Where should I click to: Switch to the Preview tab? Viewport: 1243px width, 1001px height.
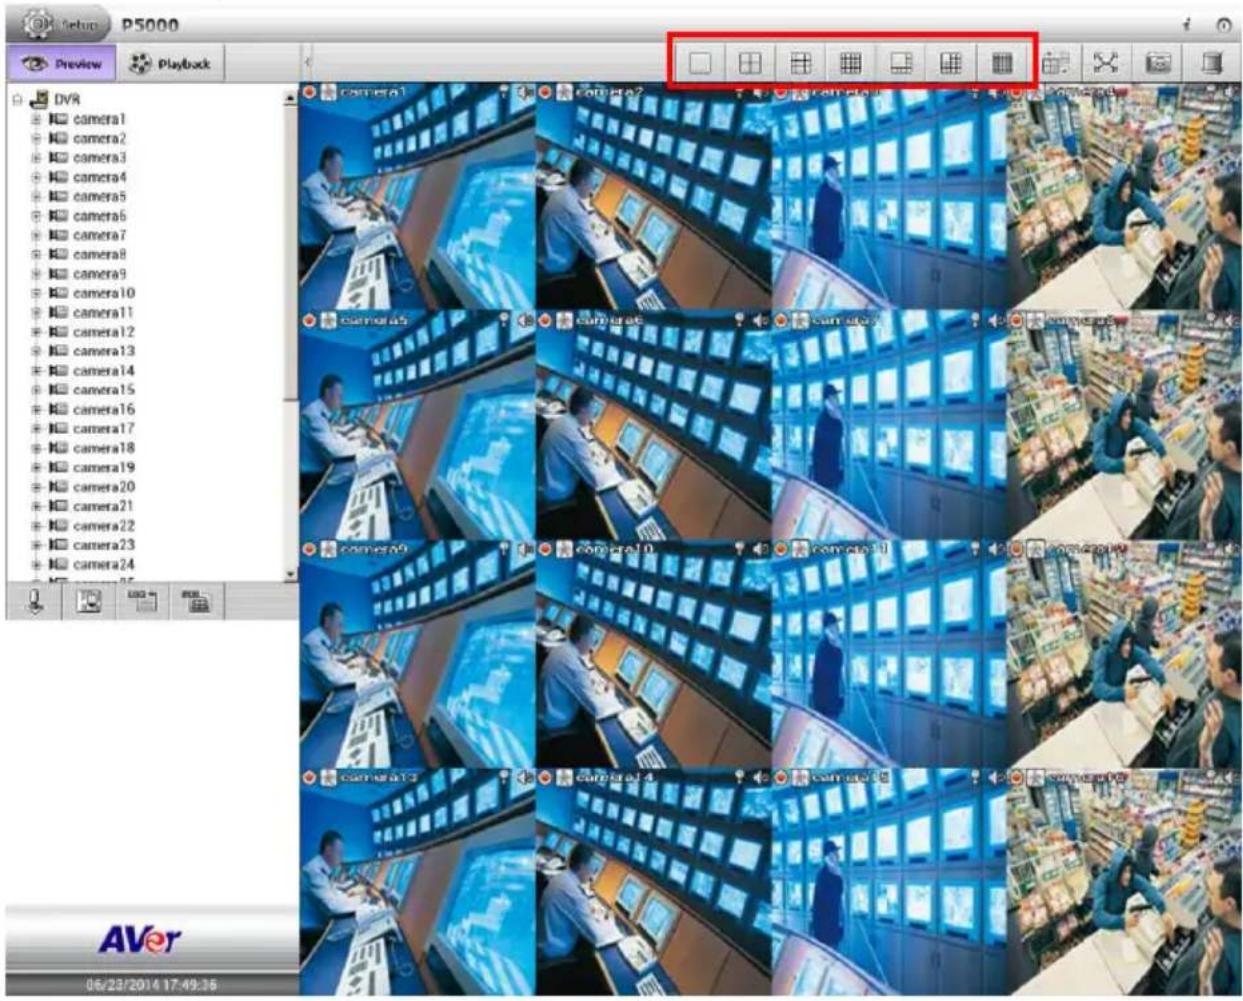61,64
